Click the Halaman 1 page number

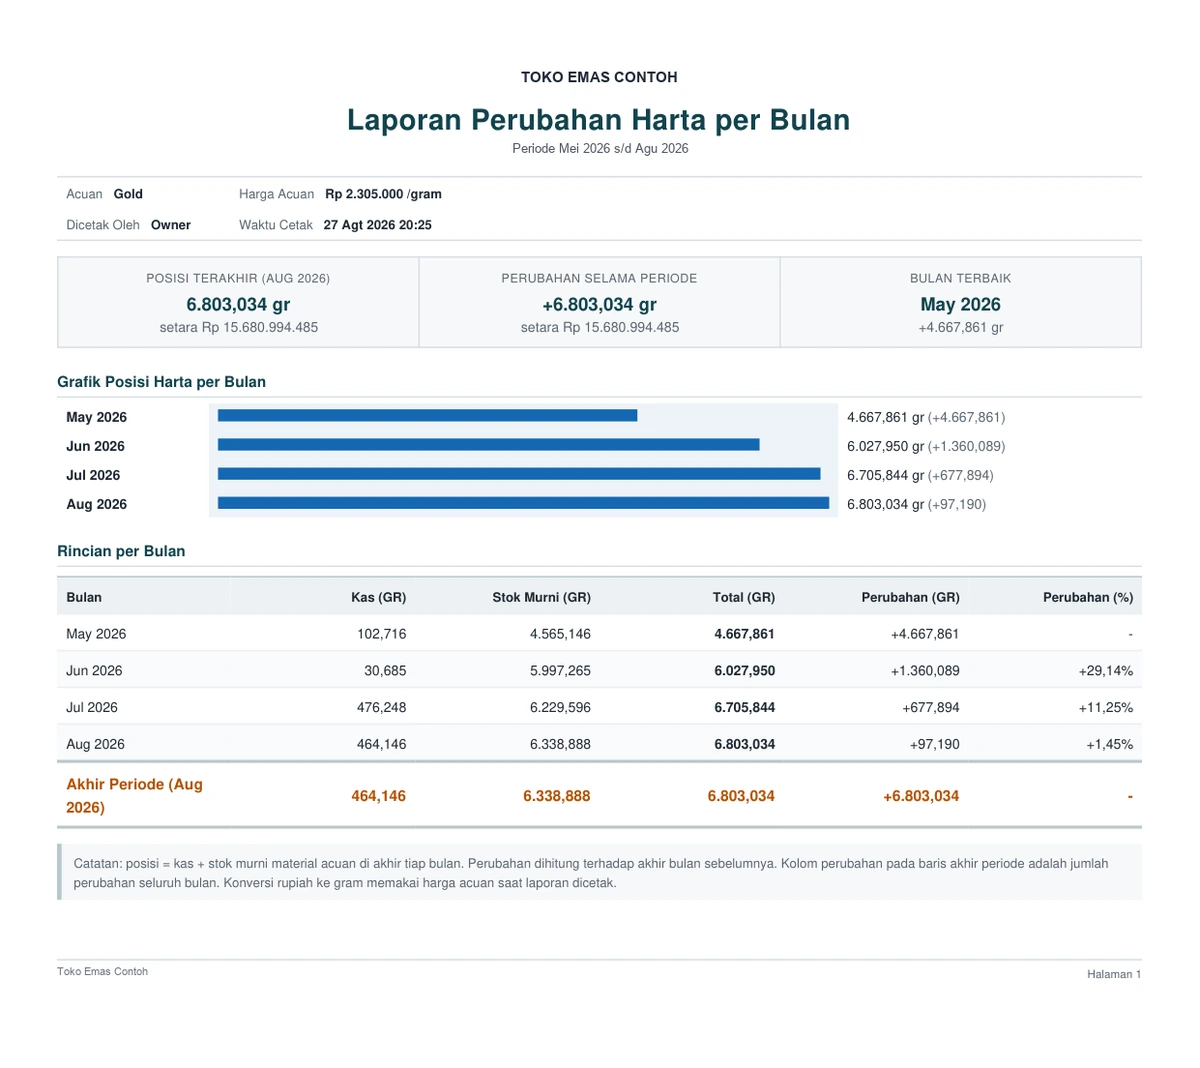click(1114, 974)
